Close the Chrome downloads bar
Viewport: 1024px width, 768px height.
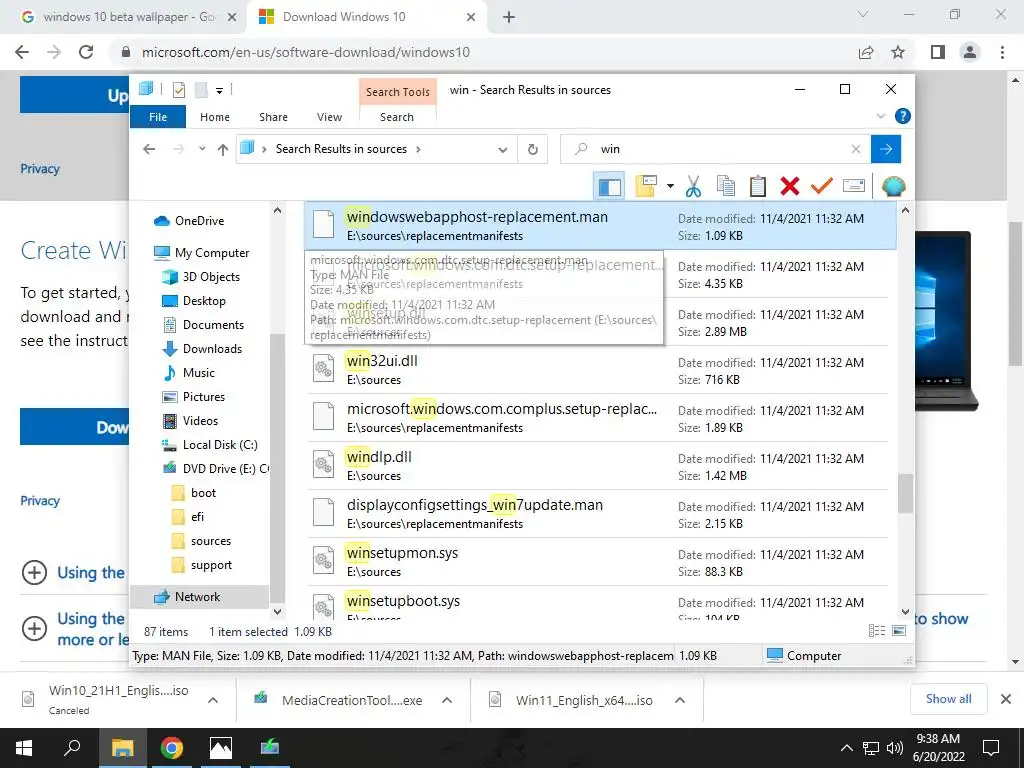[1006, 699]
